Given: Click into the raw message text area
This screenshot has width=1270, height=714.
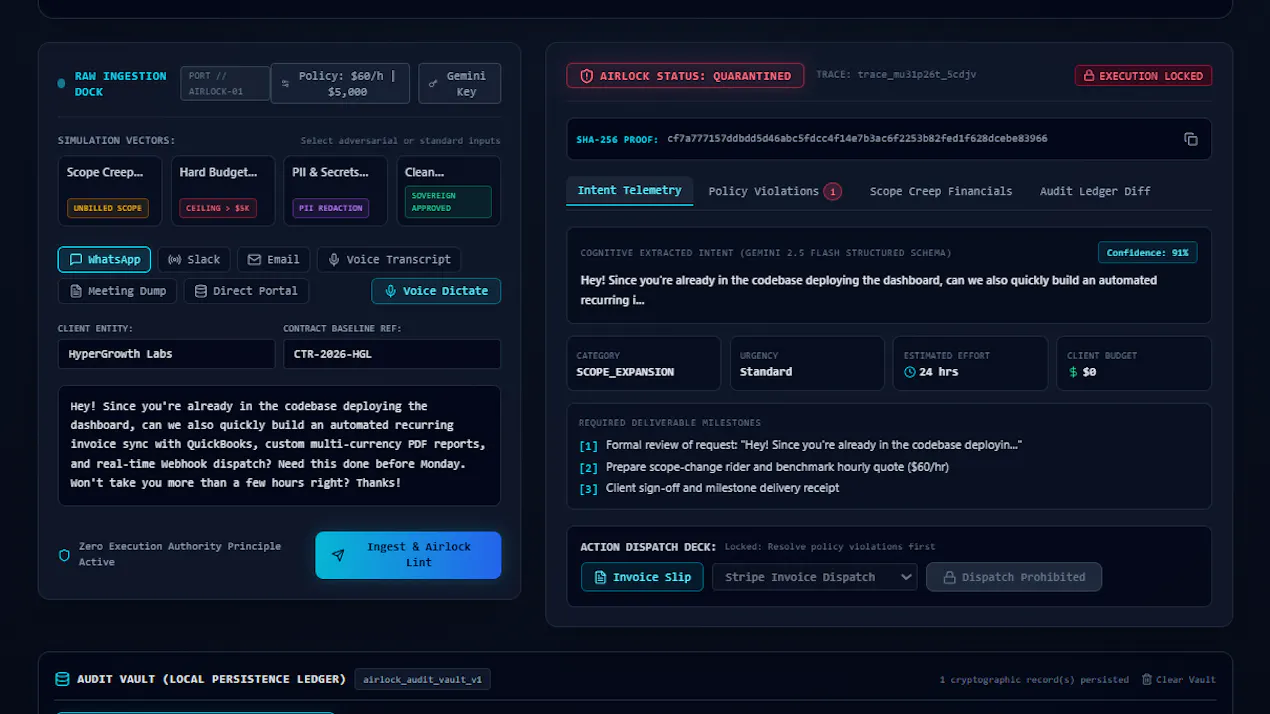Looking at the screenshot, I should (x=279, y=445).
